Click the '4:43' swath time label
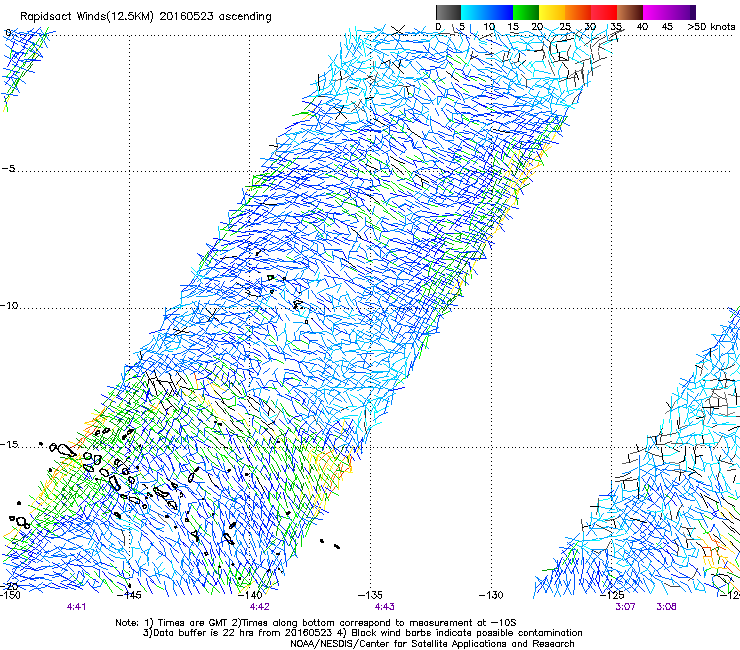The image size is (740, 650). [385, 607]
